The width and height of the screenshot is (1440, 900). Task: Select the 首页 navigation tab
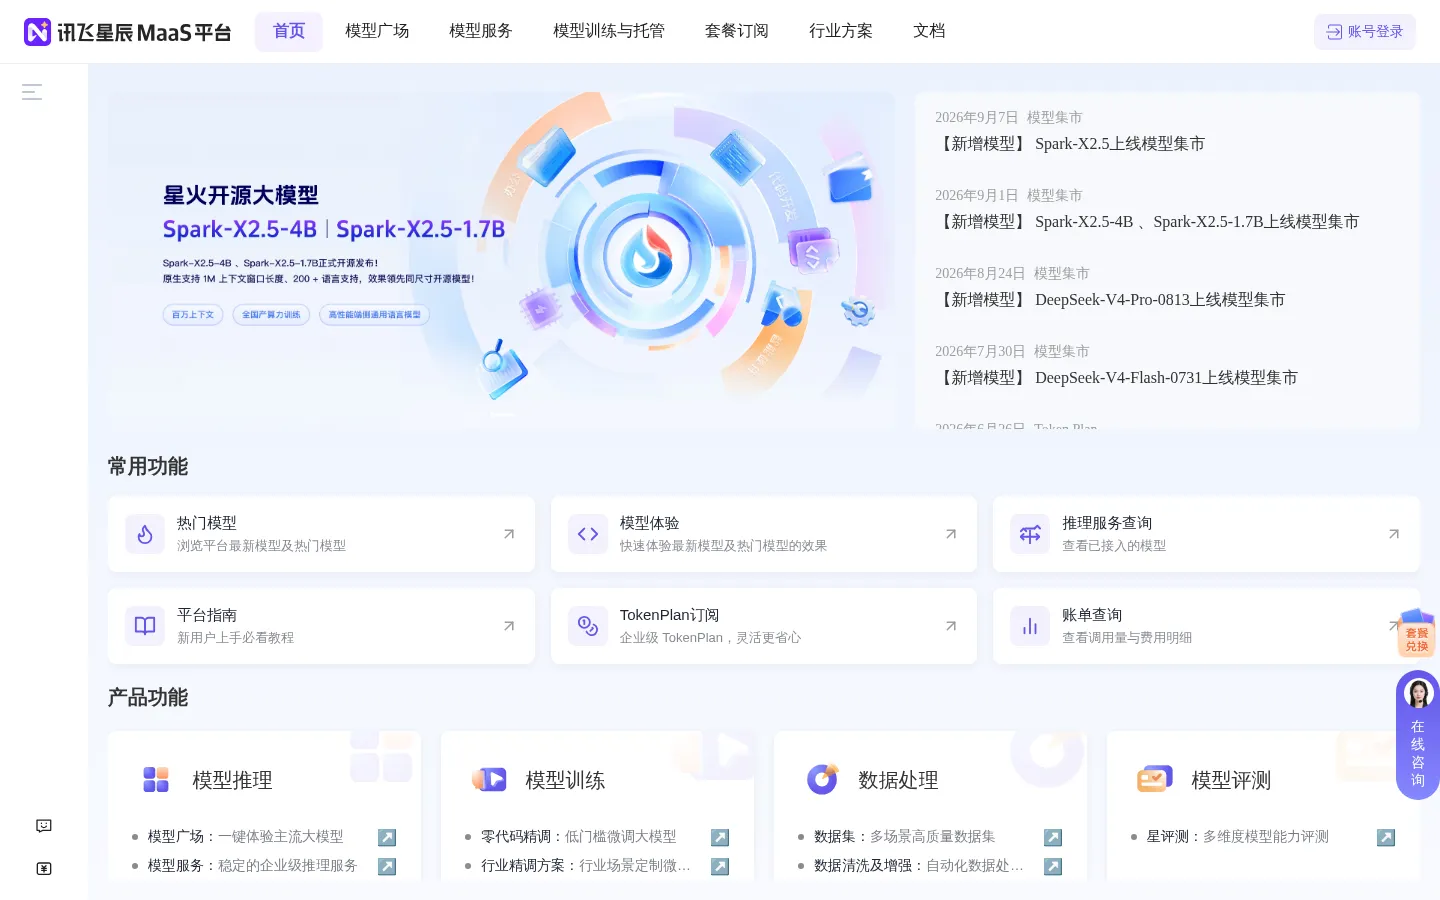(289, 31)
